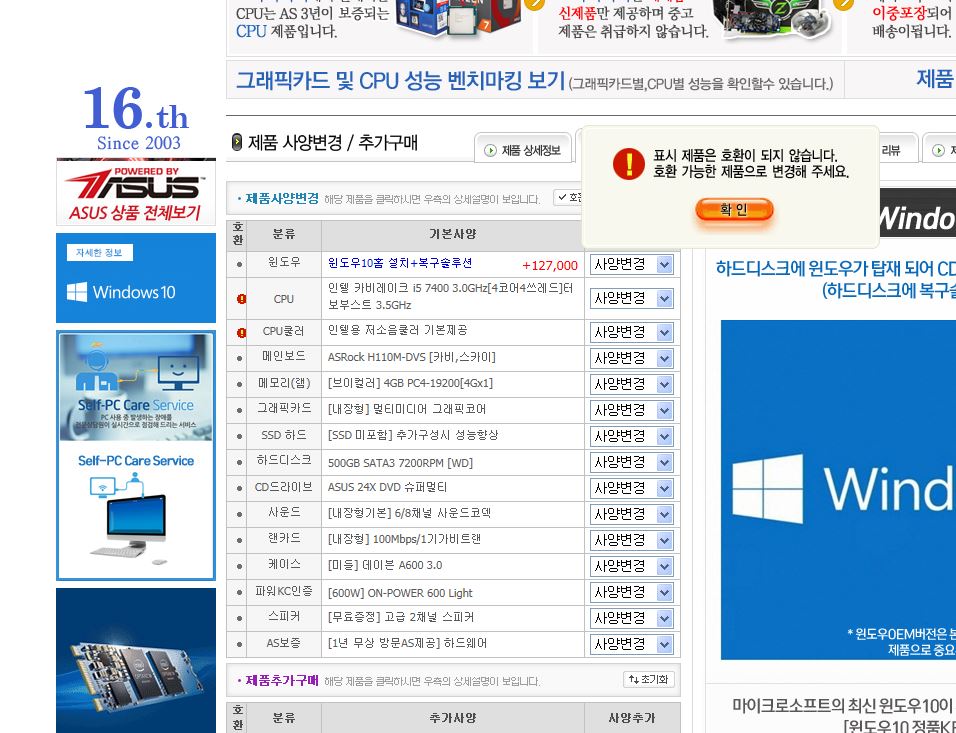Click the red warning icon in the CPU쿨러 row
The image size is (956, 733).
coord(241,332)
